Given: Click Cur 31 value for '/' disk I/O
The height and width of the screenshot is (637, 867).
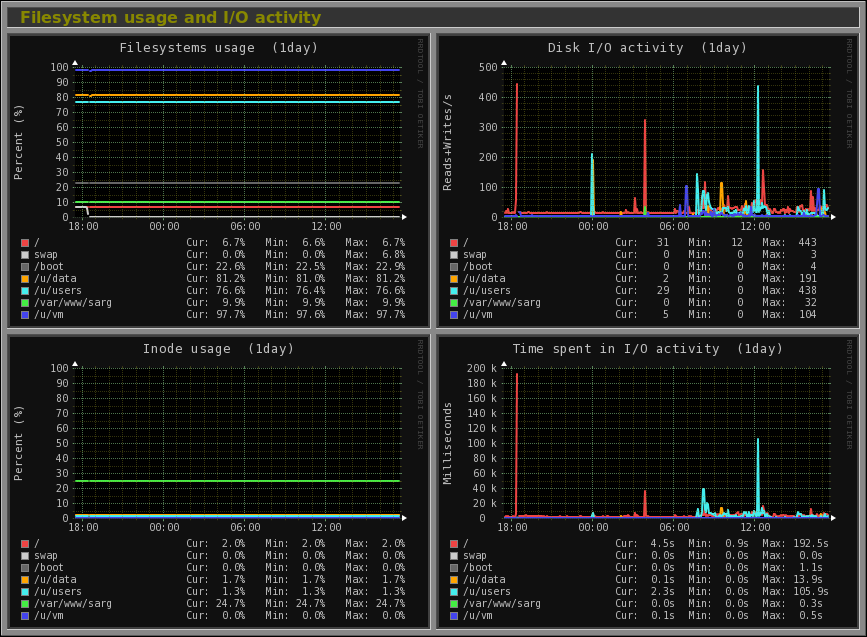Looking at the screenshot, I should 662,243.
